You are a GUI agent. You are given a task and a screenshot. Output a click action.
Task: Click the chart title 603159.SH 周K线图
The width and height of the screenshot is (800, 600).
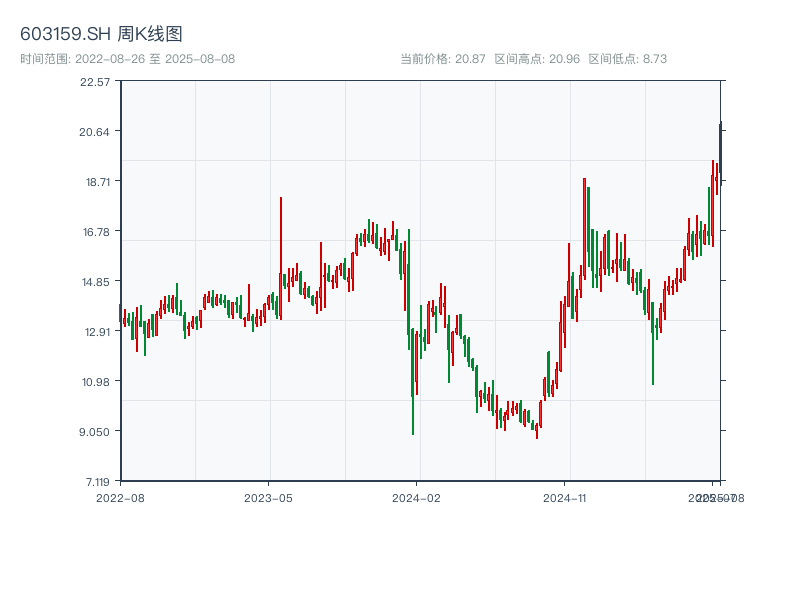click(101, 34)
